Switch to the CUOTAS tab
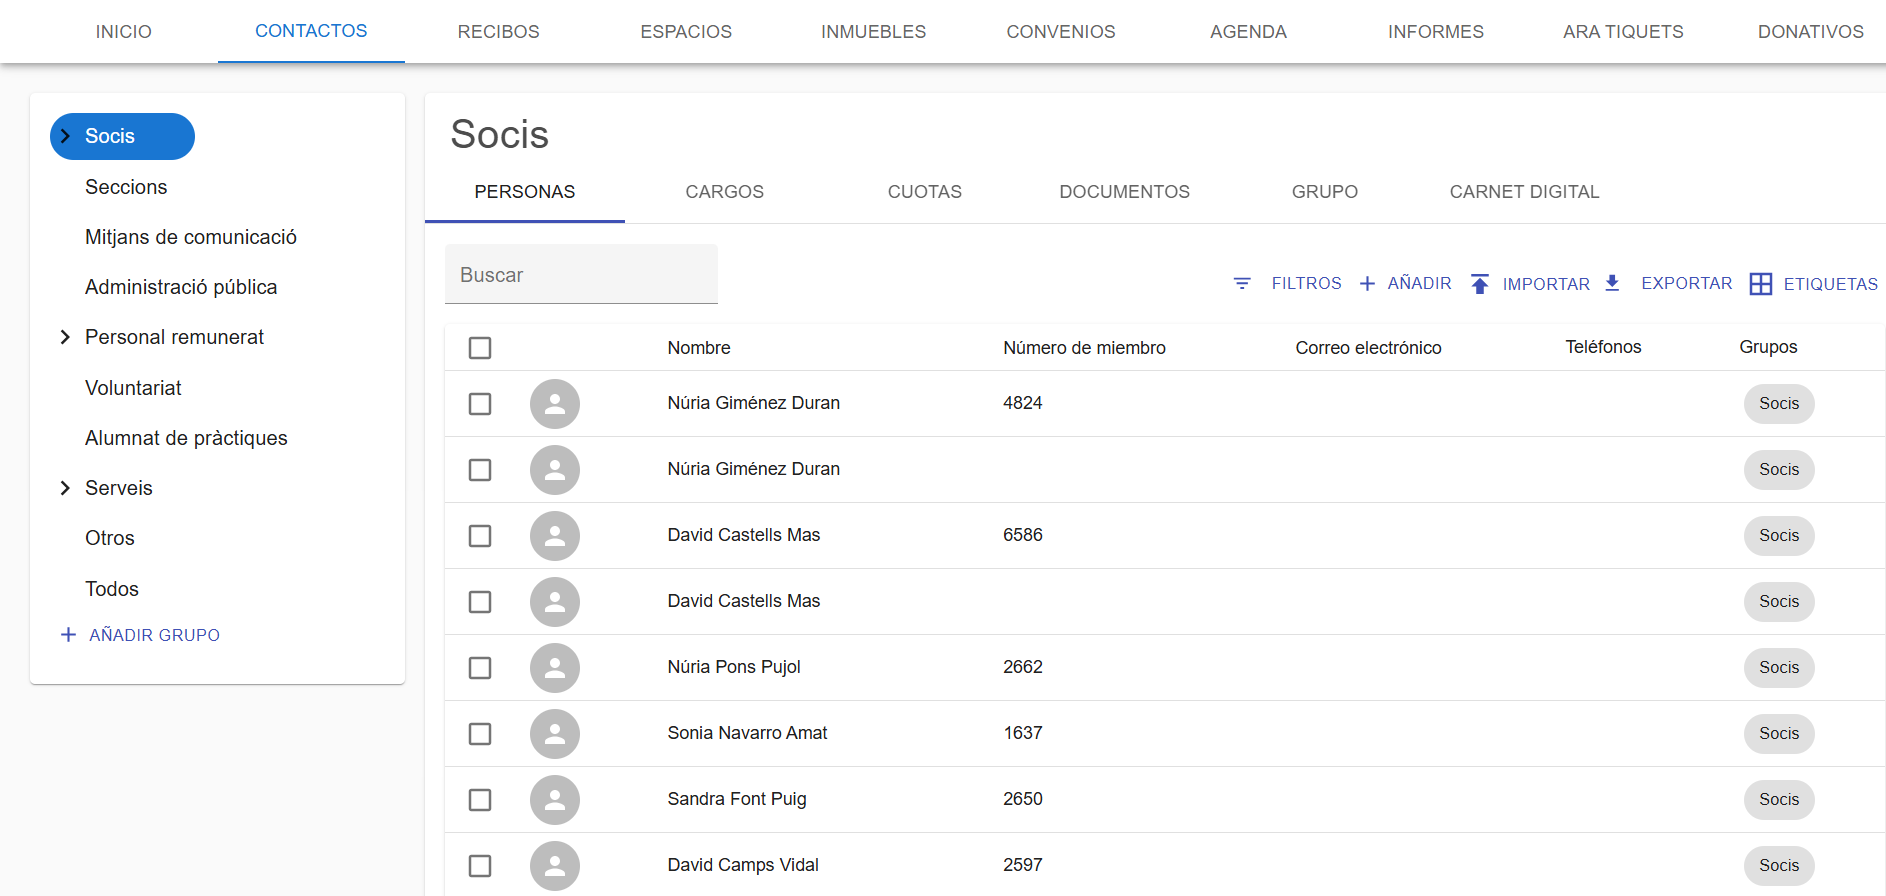 (925, 192)
